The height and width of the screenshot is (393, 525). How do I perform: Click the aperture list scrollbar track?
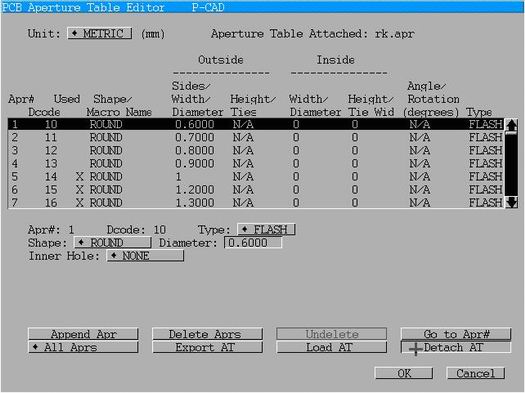tap(511, 164)
